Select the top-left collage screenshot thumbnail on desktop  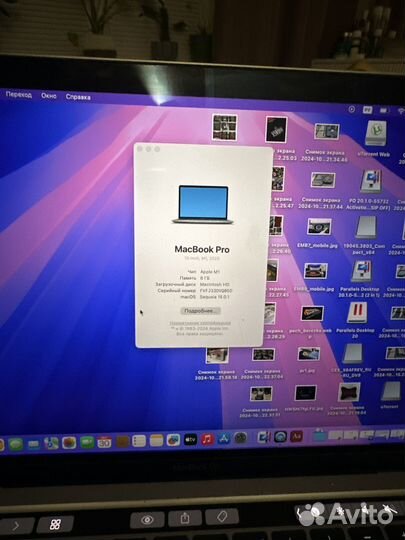(x=225, y=127)
